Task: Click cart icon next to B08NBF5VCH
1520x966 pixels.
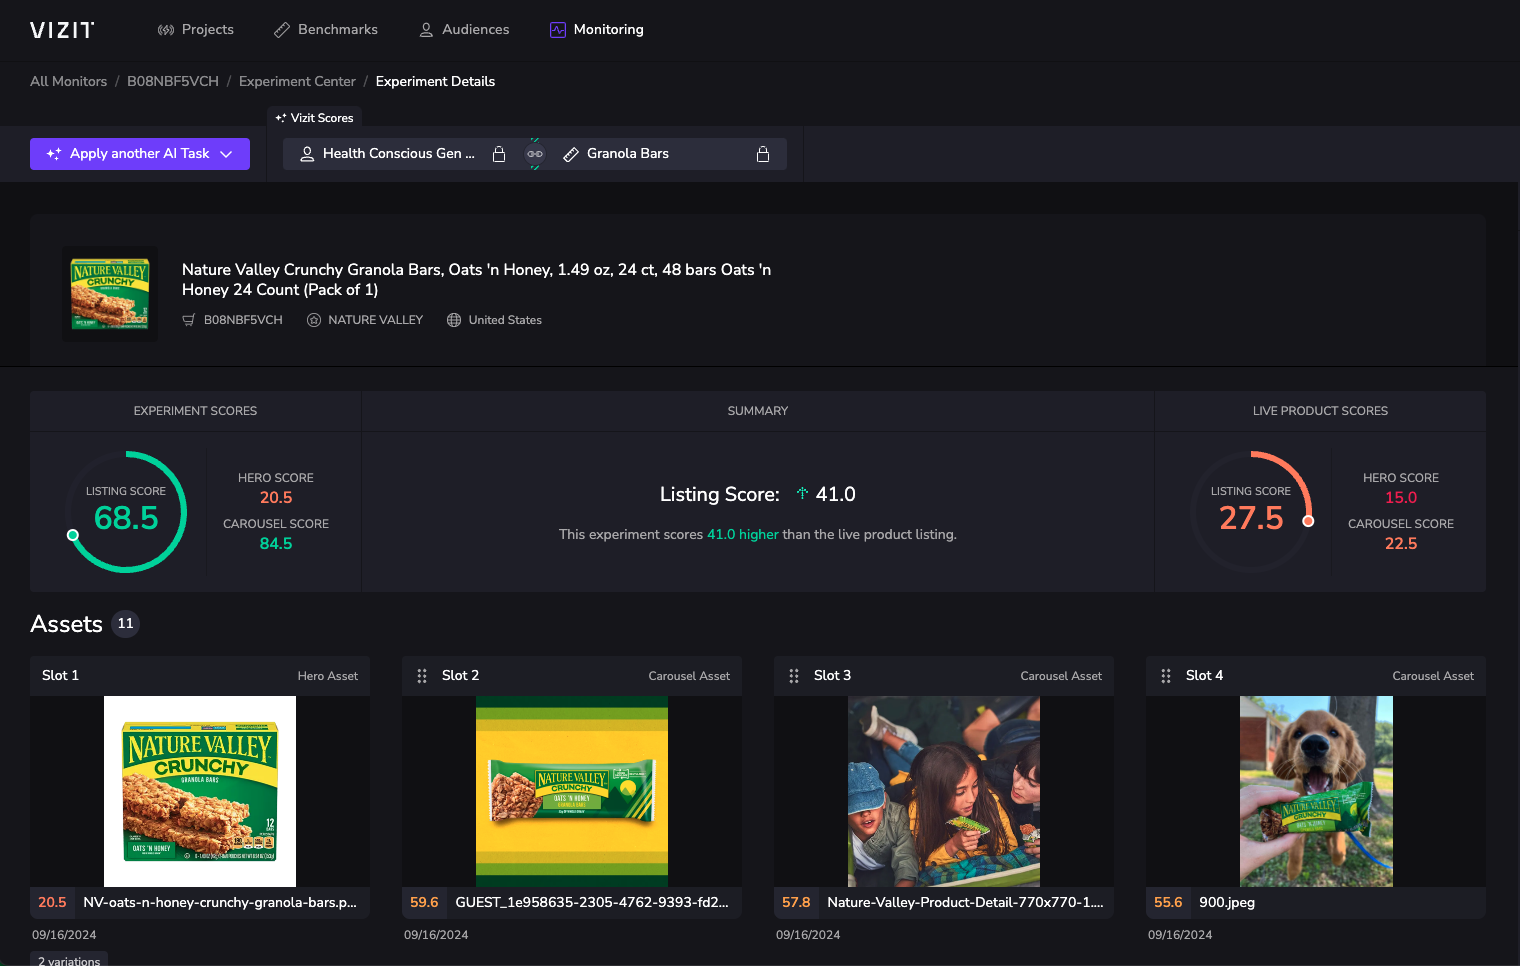Action: pos(189,320)
